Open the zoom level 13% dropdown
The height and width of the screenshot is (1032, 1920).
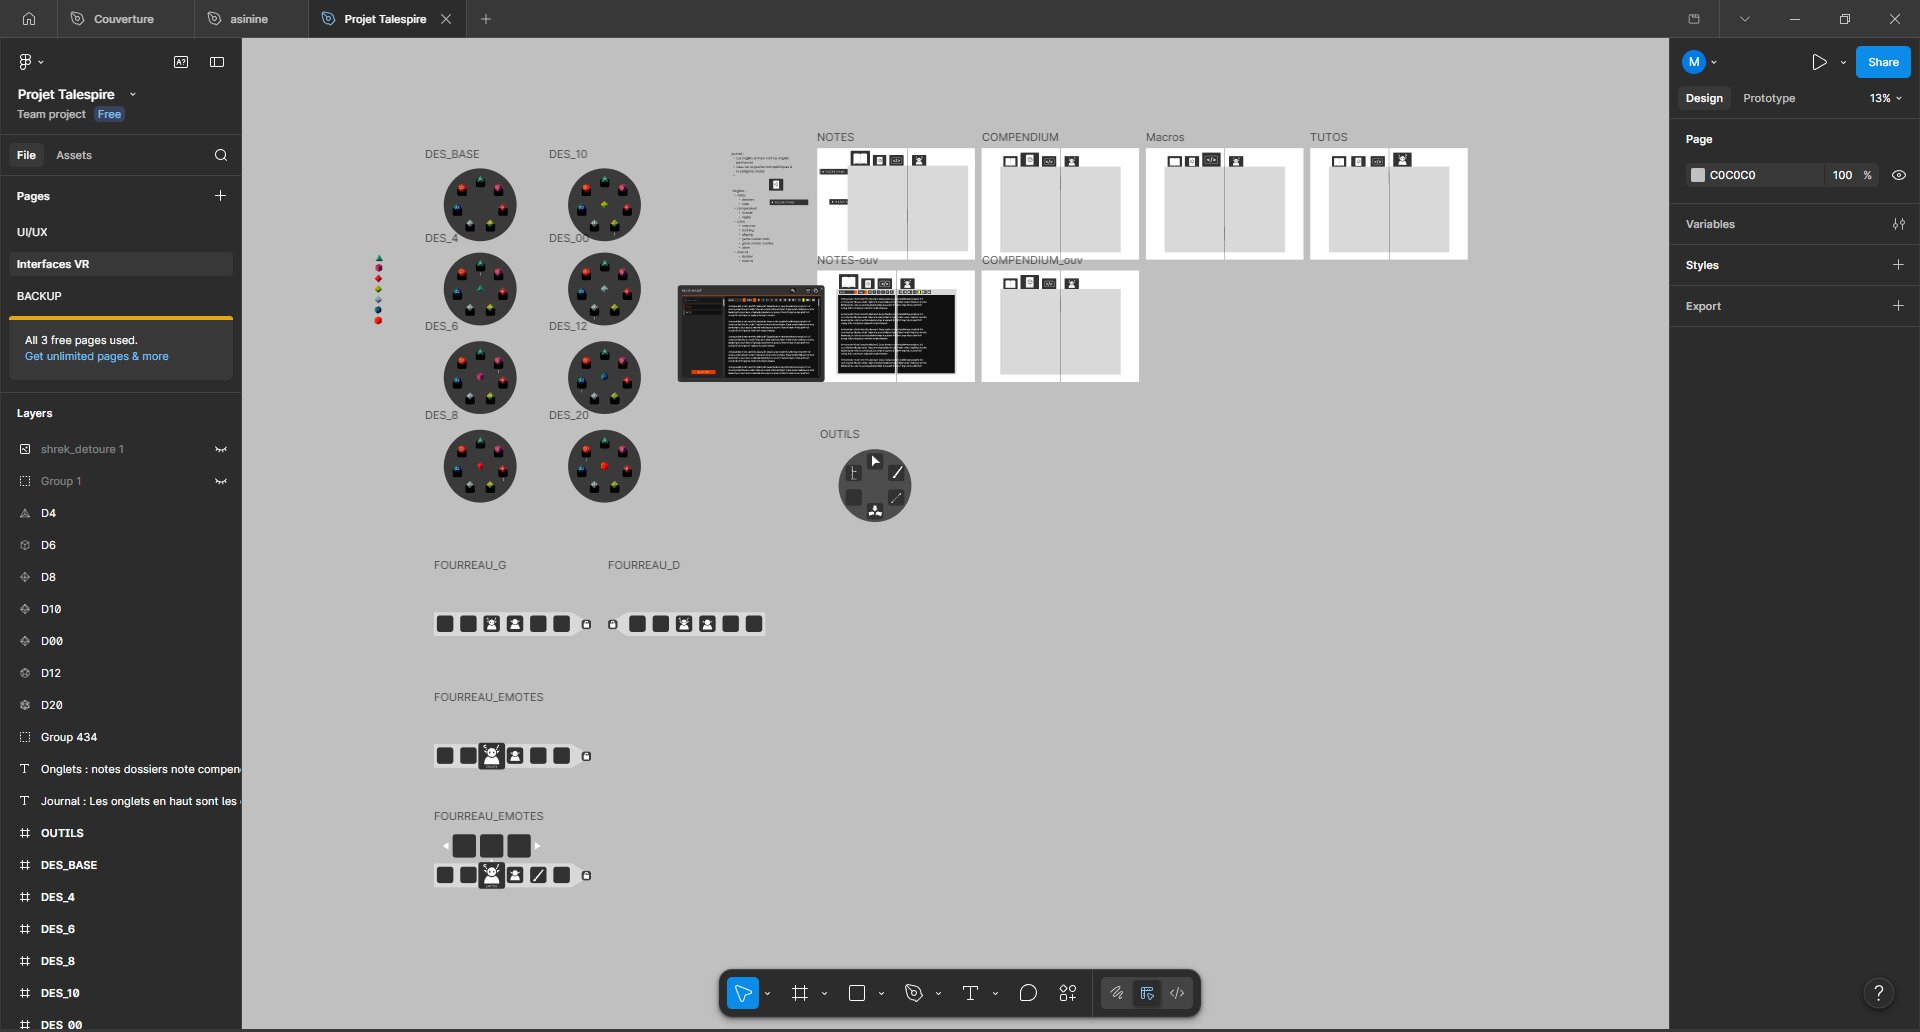1885,98
